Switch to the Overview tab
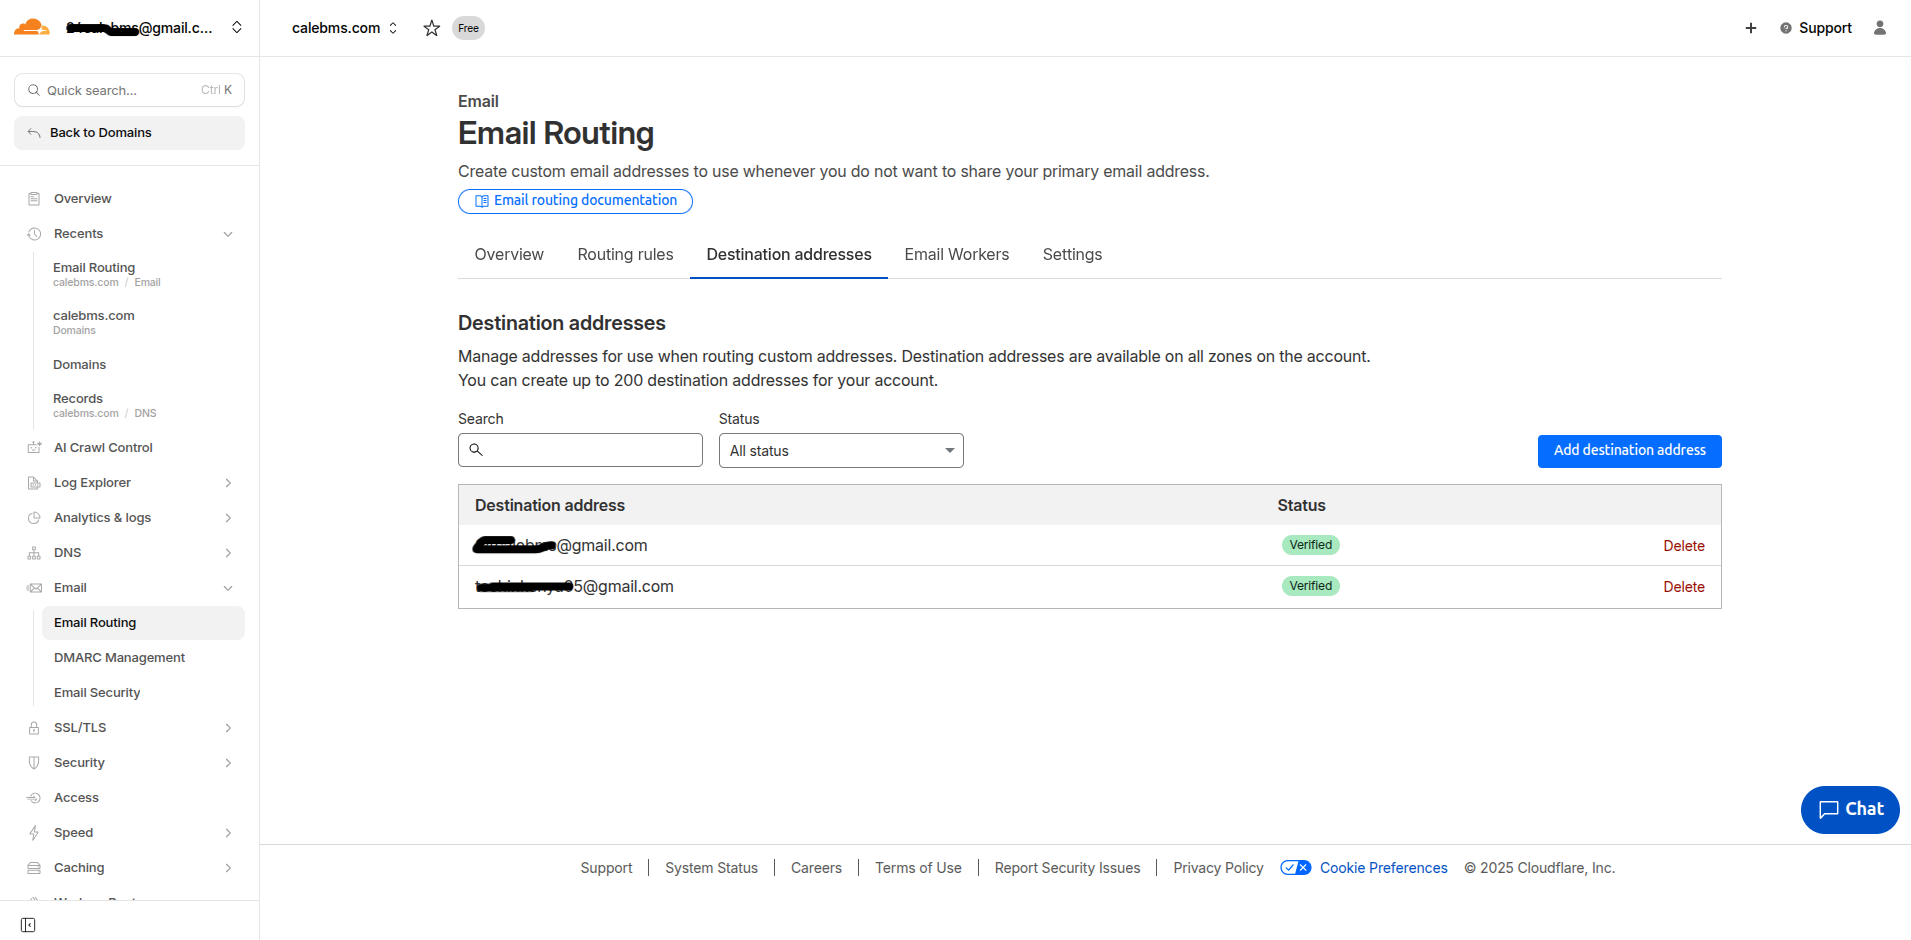This screenshot has height=940, width=1911. click(509, 255)
